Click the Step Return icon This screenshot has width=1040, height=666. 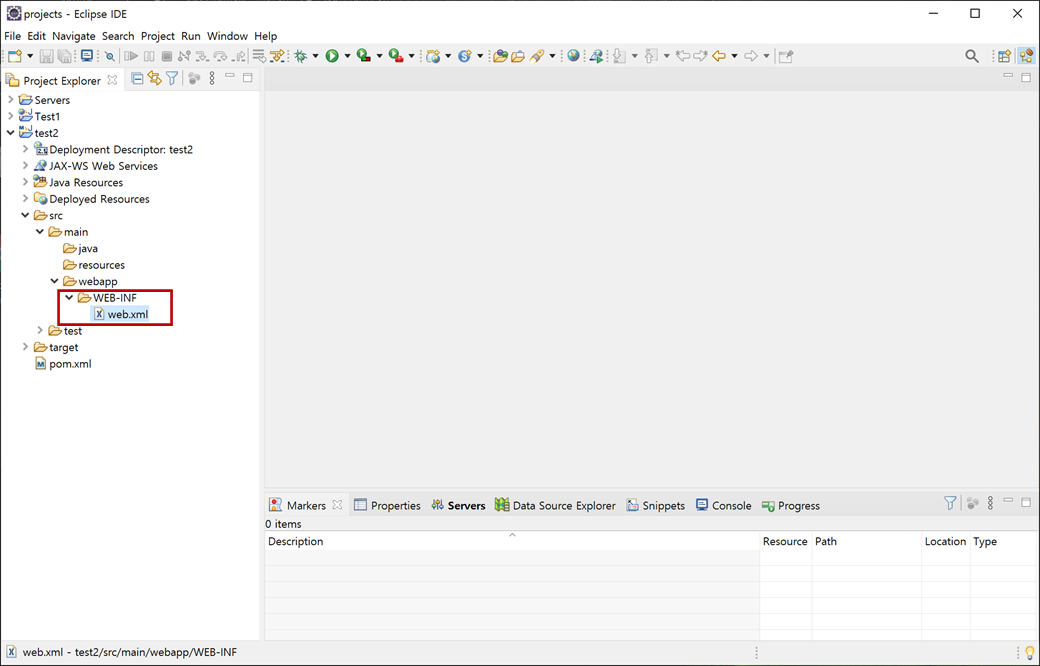pyautogui.click(x=239, y=56)
